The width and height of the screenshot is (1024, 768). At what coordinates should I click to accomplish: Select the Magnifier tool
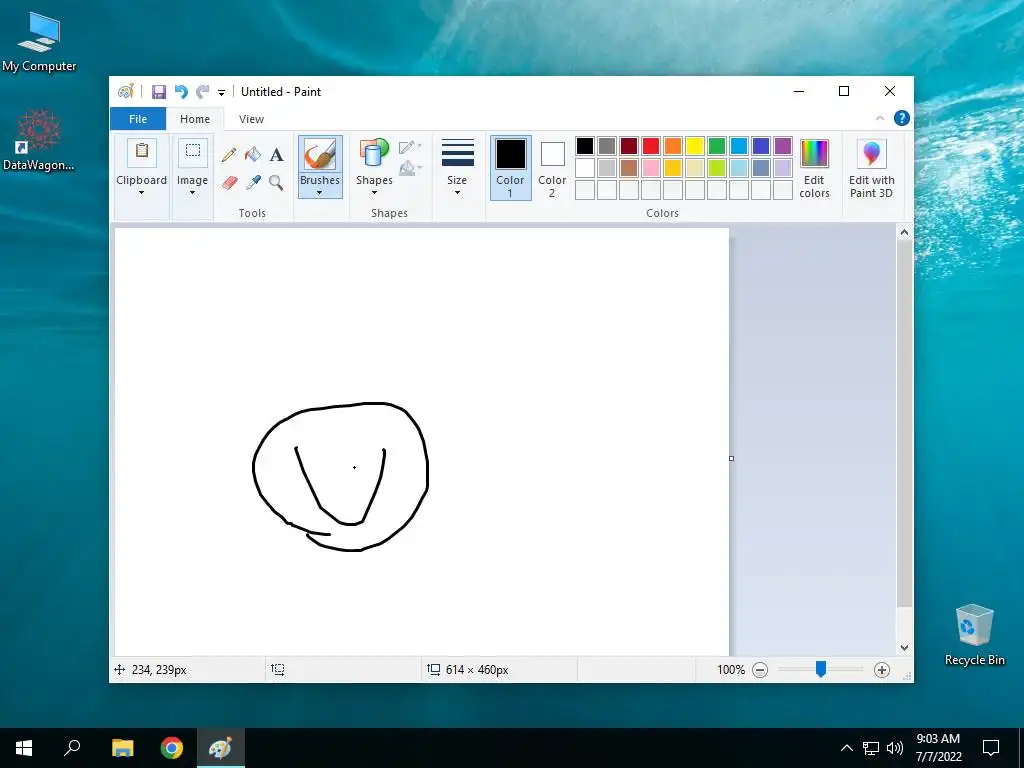click(x=276, y=182)
